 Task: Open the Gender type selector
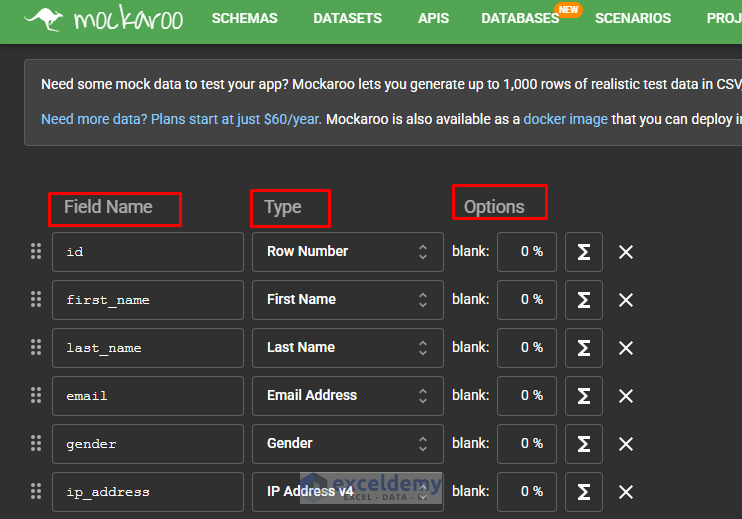pos(348,444)
